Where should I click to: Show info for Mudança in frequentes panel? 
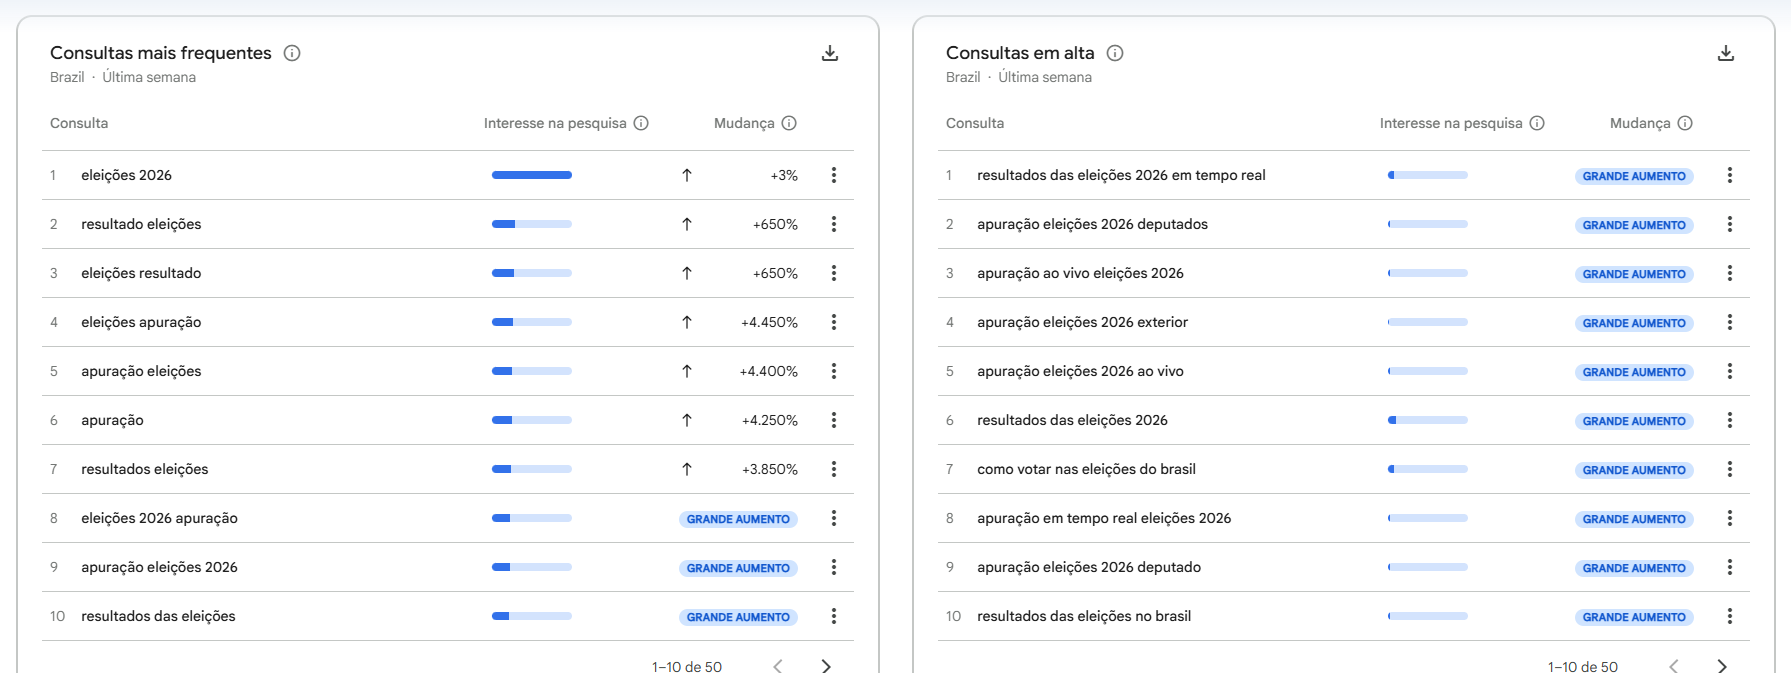(x=789, y=123)
